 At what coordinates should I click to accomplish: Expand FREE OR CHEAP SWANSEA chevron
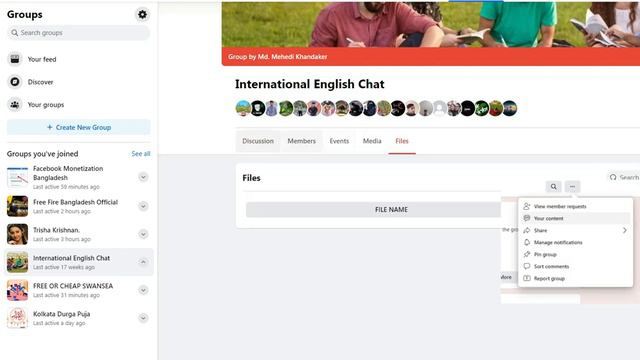(x=143, y=290)
